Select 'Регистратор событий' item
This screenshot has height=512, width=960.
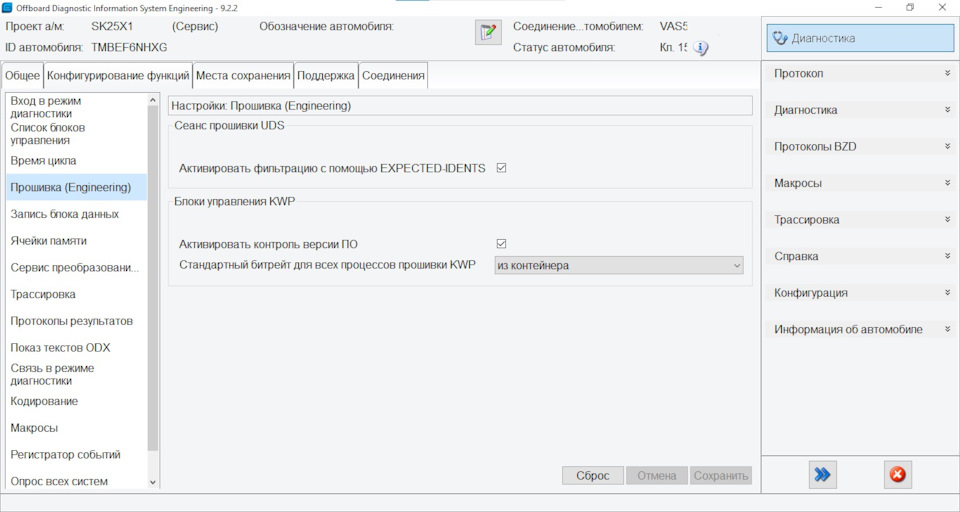pos(77,454)
